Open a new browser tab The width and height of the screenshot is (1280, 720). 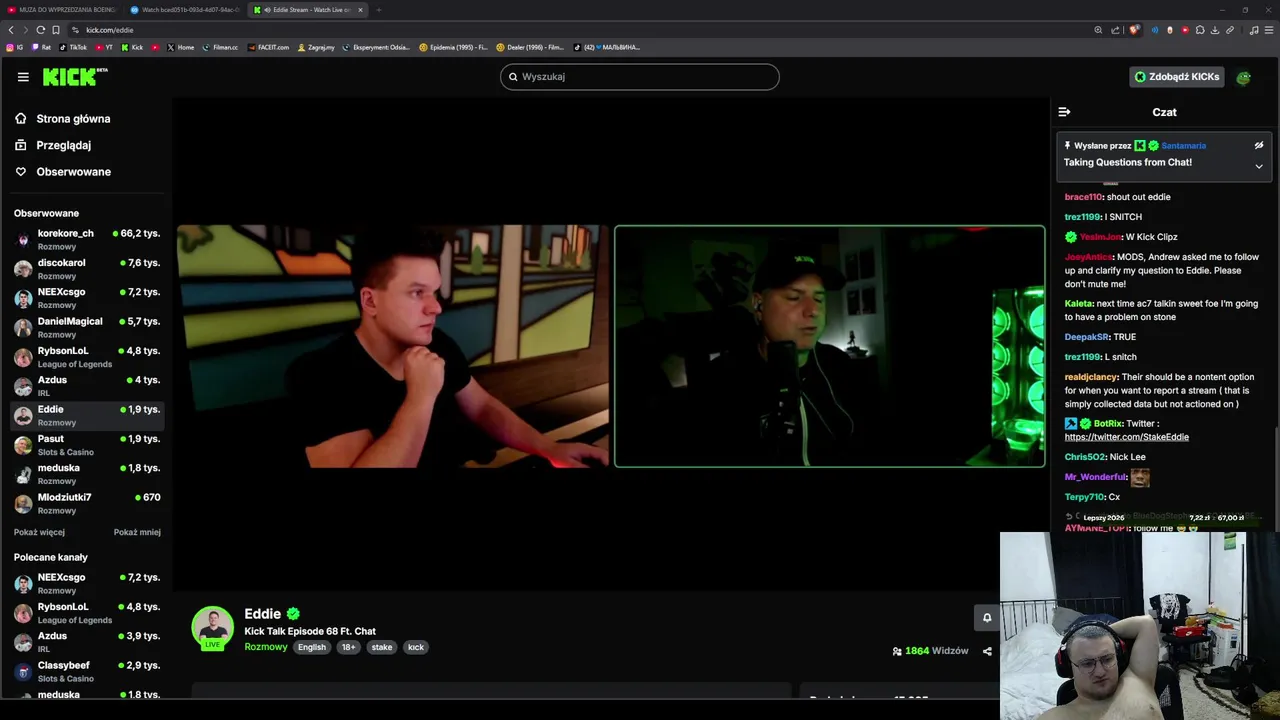tap(378, 10)
